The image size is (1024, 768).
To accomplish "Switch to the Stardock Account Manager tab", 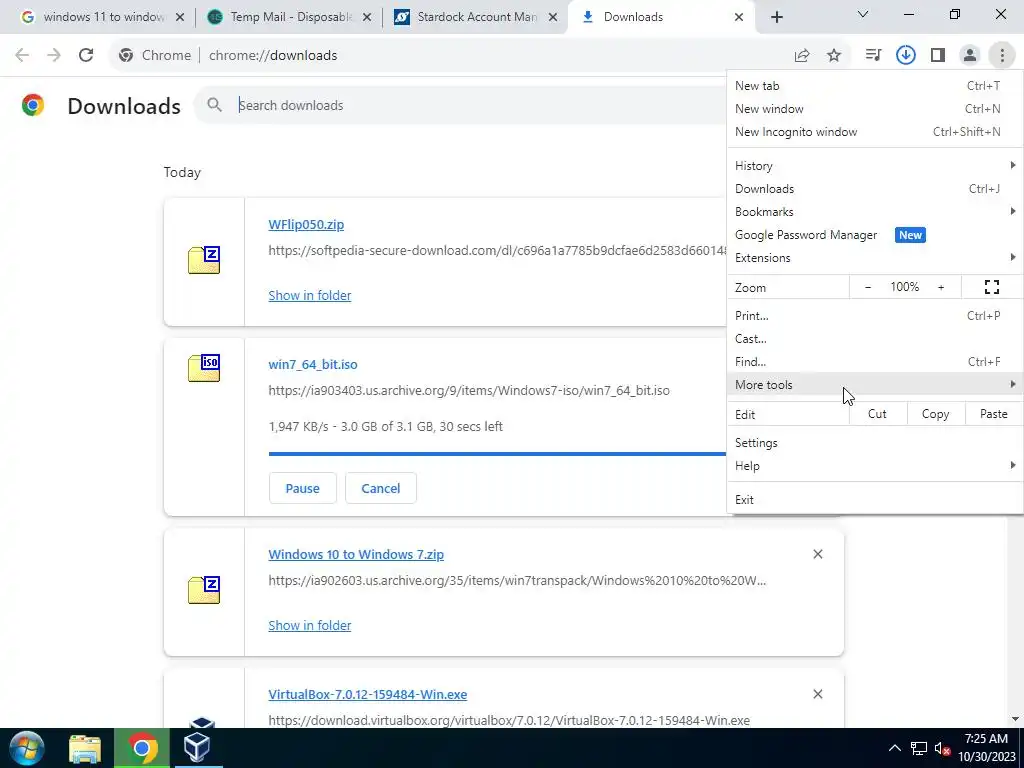I will pyautogui.click(x=477, y=17).
